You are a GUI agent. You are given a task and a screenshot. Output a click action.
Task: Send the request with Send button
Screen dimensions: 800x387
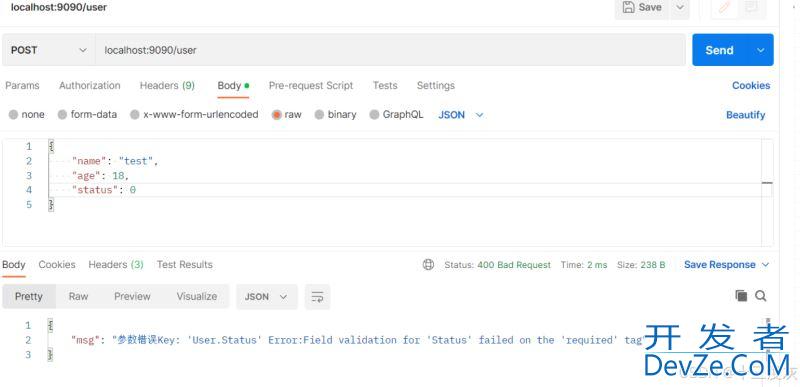tap(719, 50)
